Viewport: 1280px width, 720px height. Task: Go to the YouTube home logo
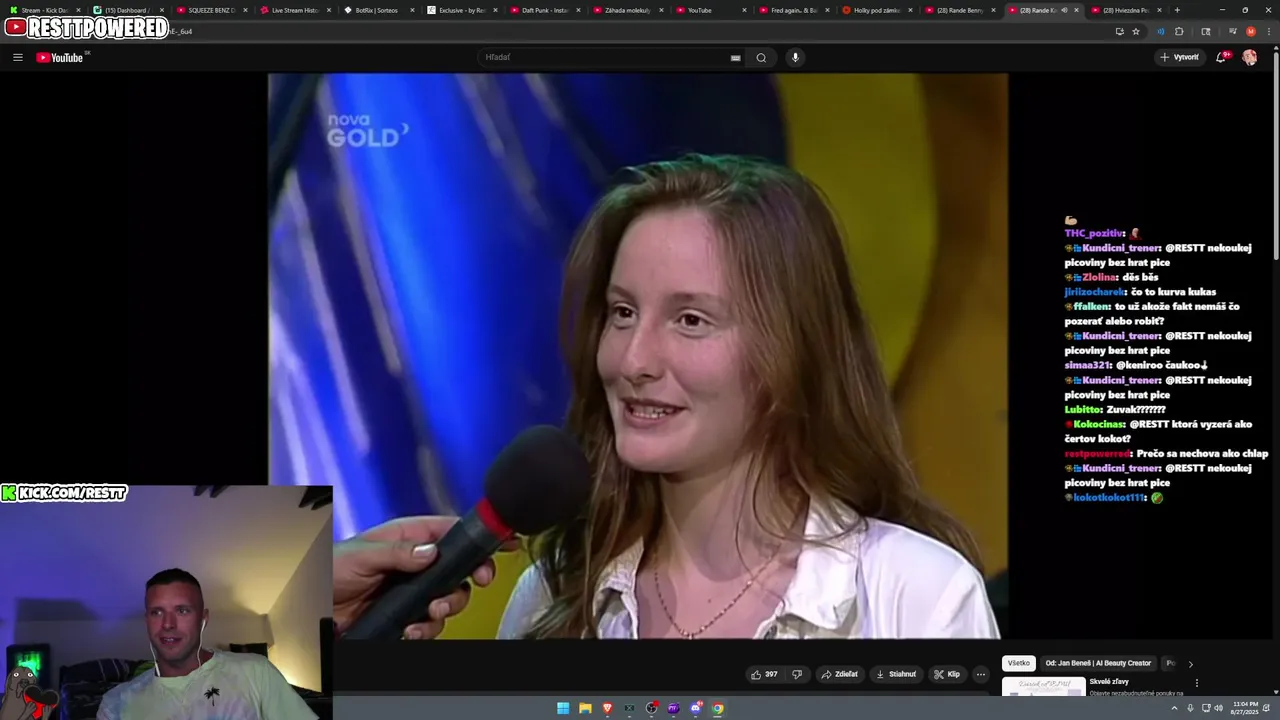coord(60,57)
